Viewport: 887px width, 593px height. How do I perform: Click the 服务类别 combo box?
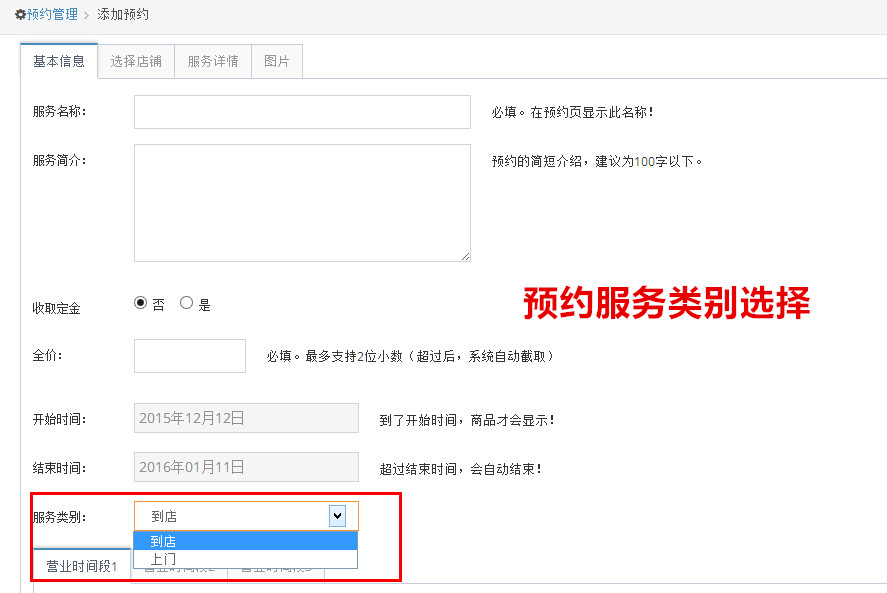tap(235, 516)
